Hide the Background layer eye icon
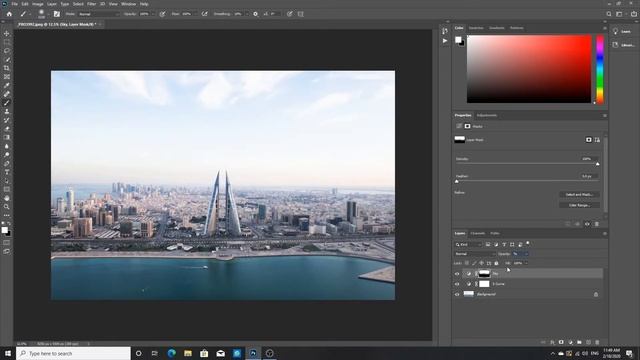Viewport: 640px width, 360px height. (457, 294)
